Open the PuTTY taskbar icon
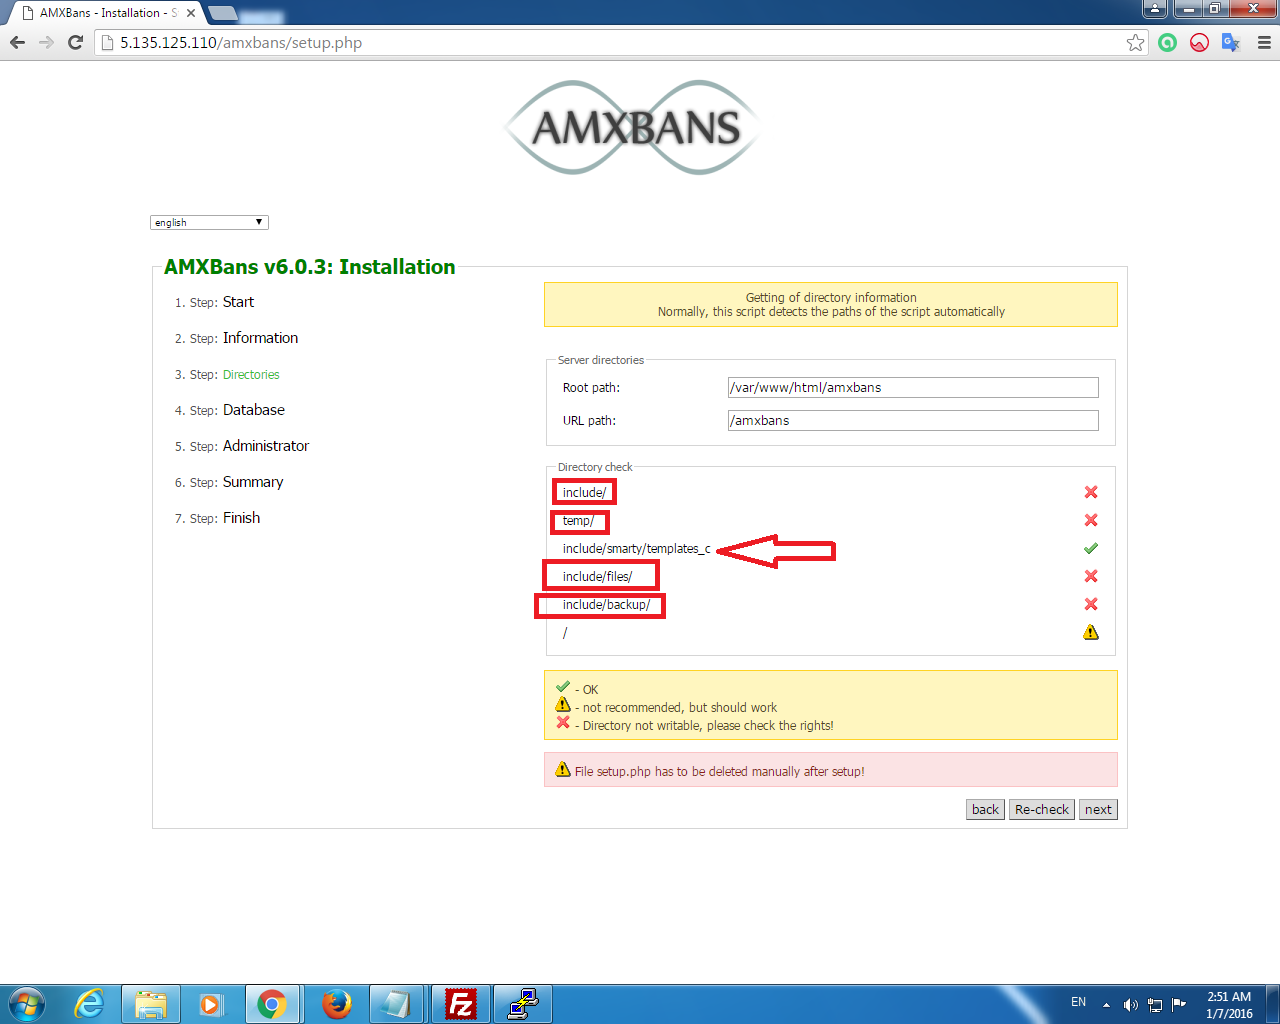The image size is (1280, 1024). click(x=523, y=1004)
